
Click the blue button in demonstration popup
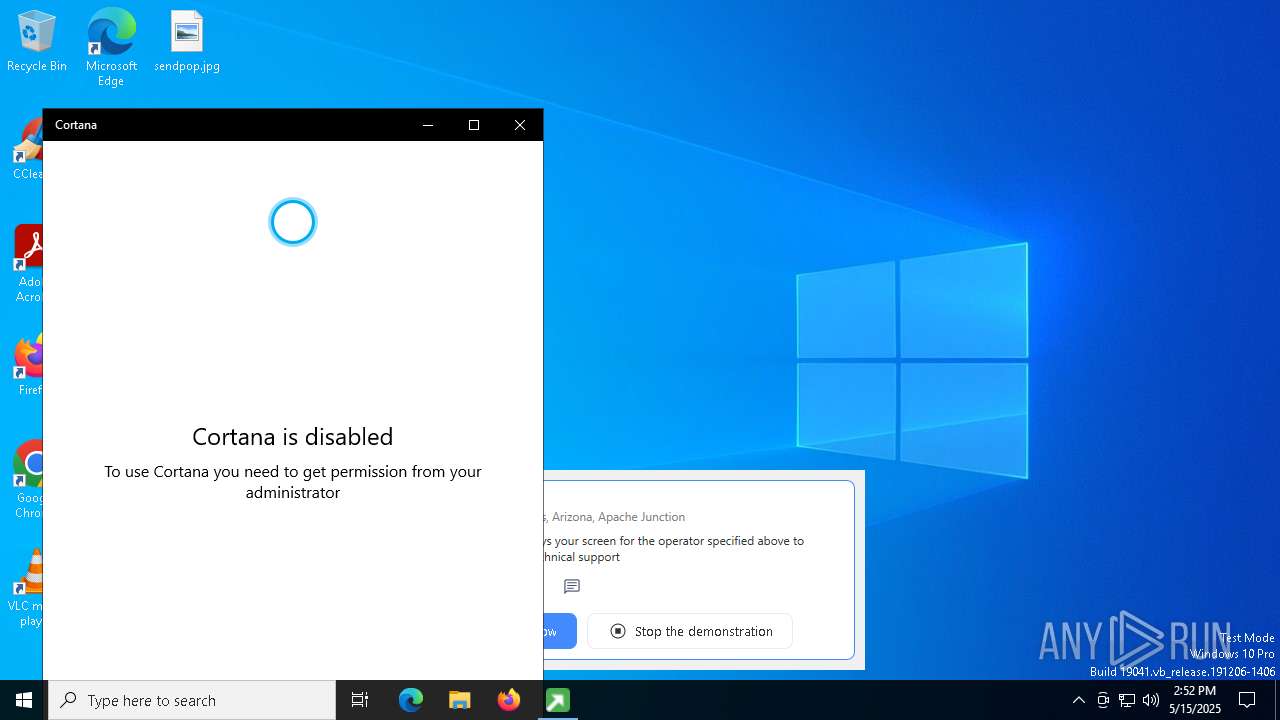coord(560,631)
